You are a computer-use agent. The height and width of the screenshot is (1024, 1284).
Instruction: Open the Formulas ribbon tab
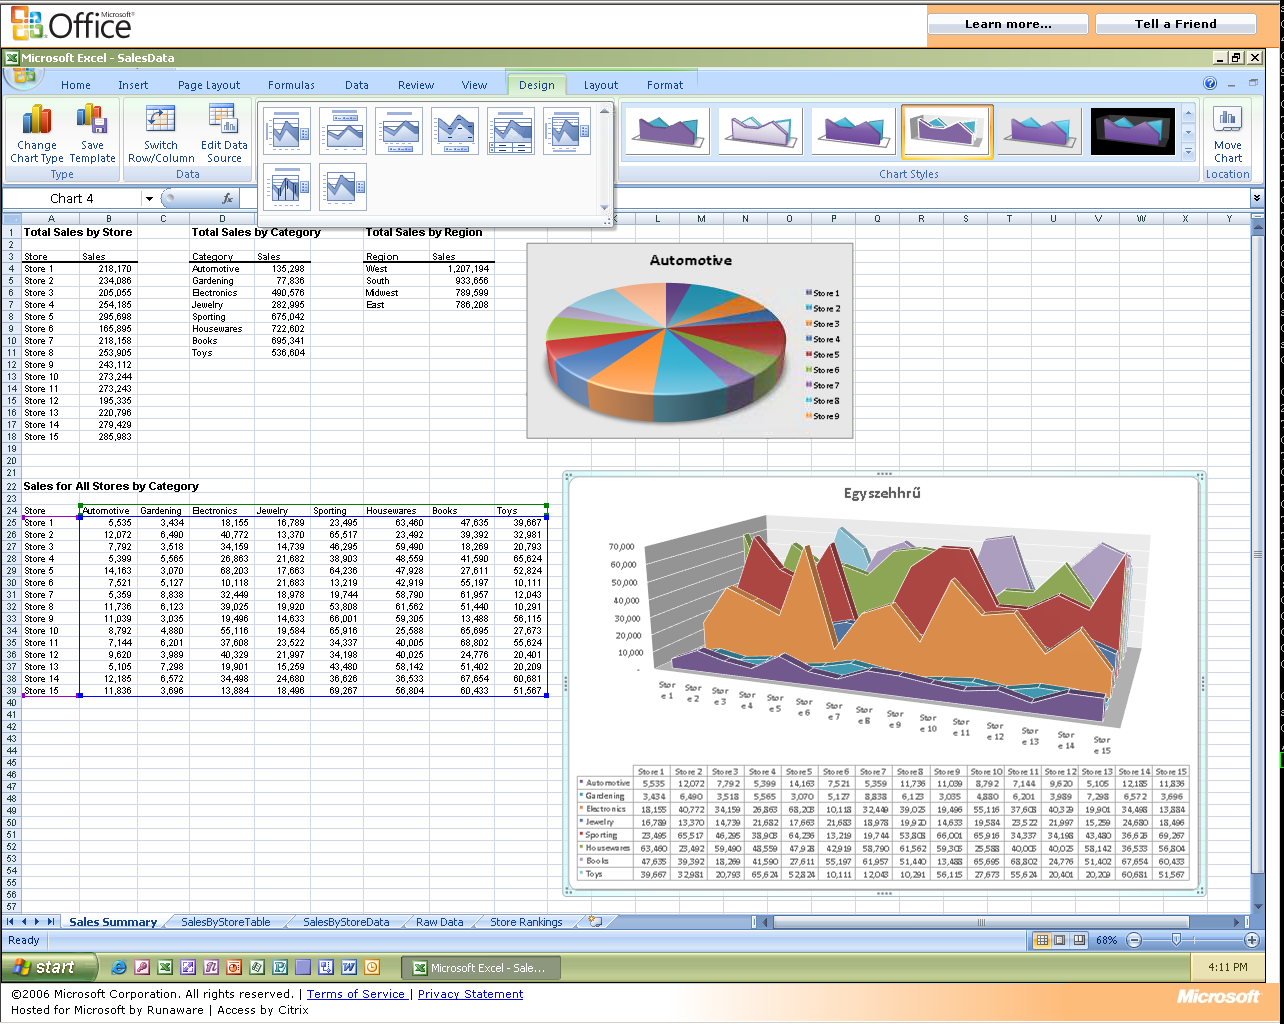[x=291, y=85]
